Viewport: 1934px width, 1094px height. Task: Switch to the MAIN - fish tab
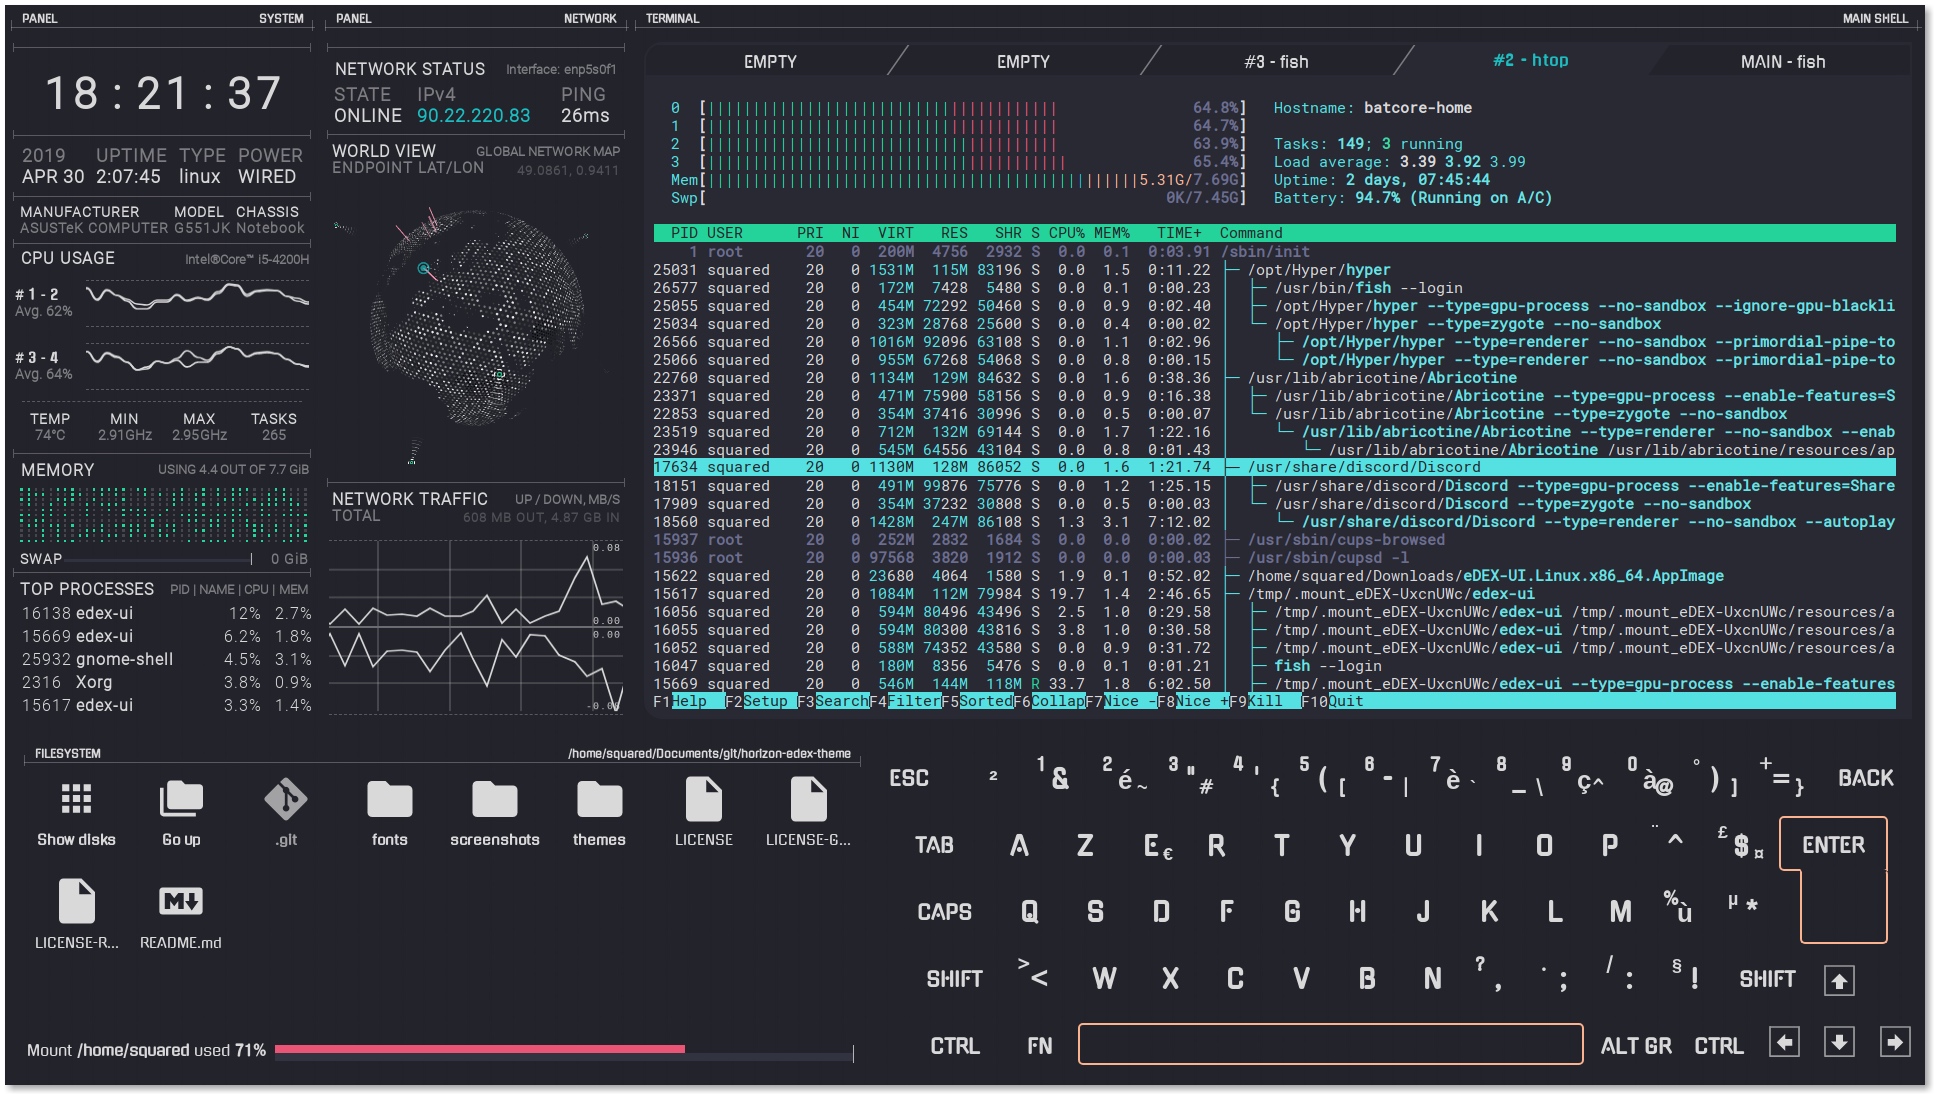tap(1783, 62)
